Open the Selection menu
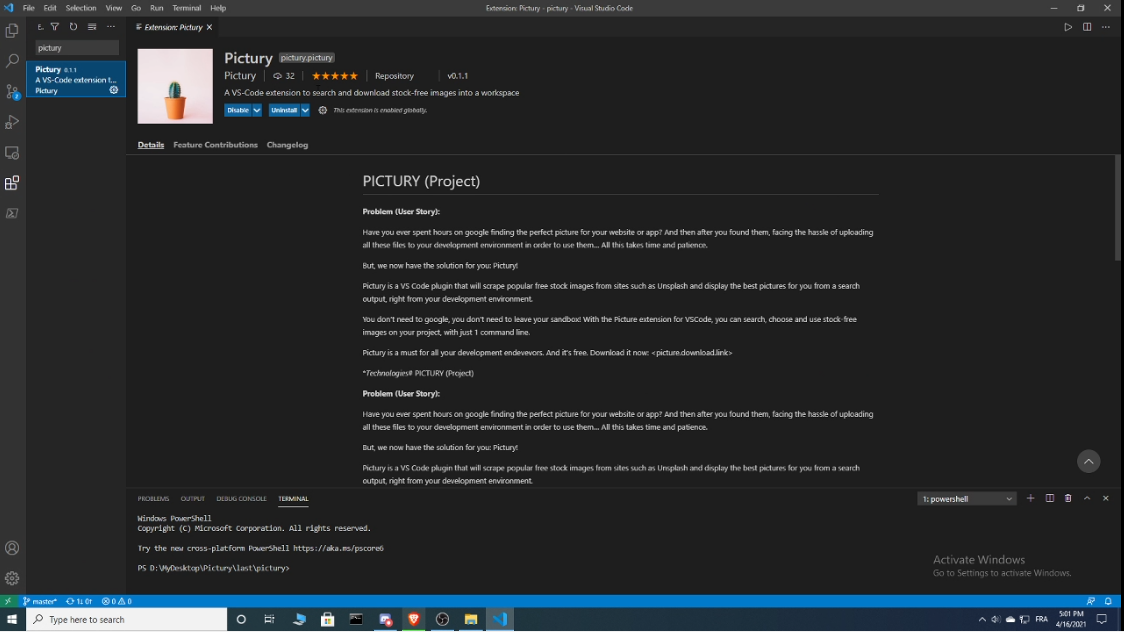 click(81, 8)
